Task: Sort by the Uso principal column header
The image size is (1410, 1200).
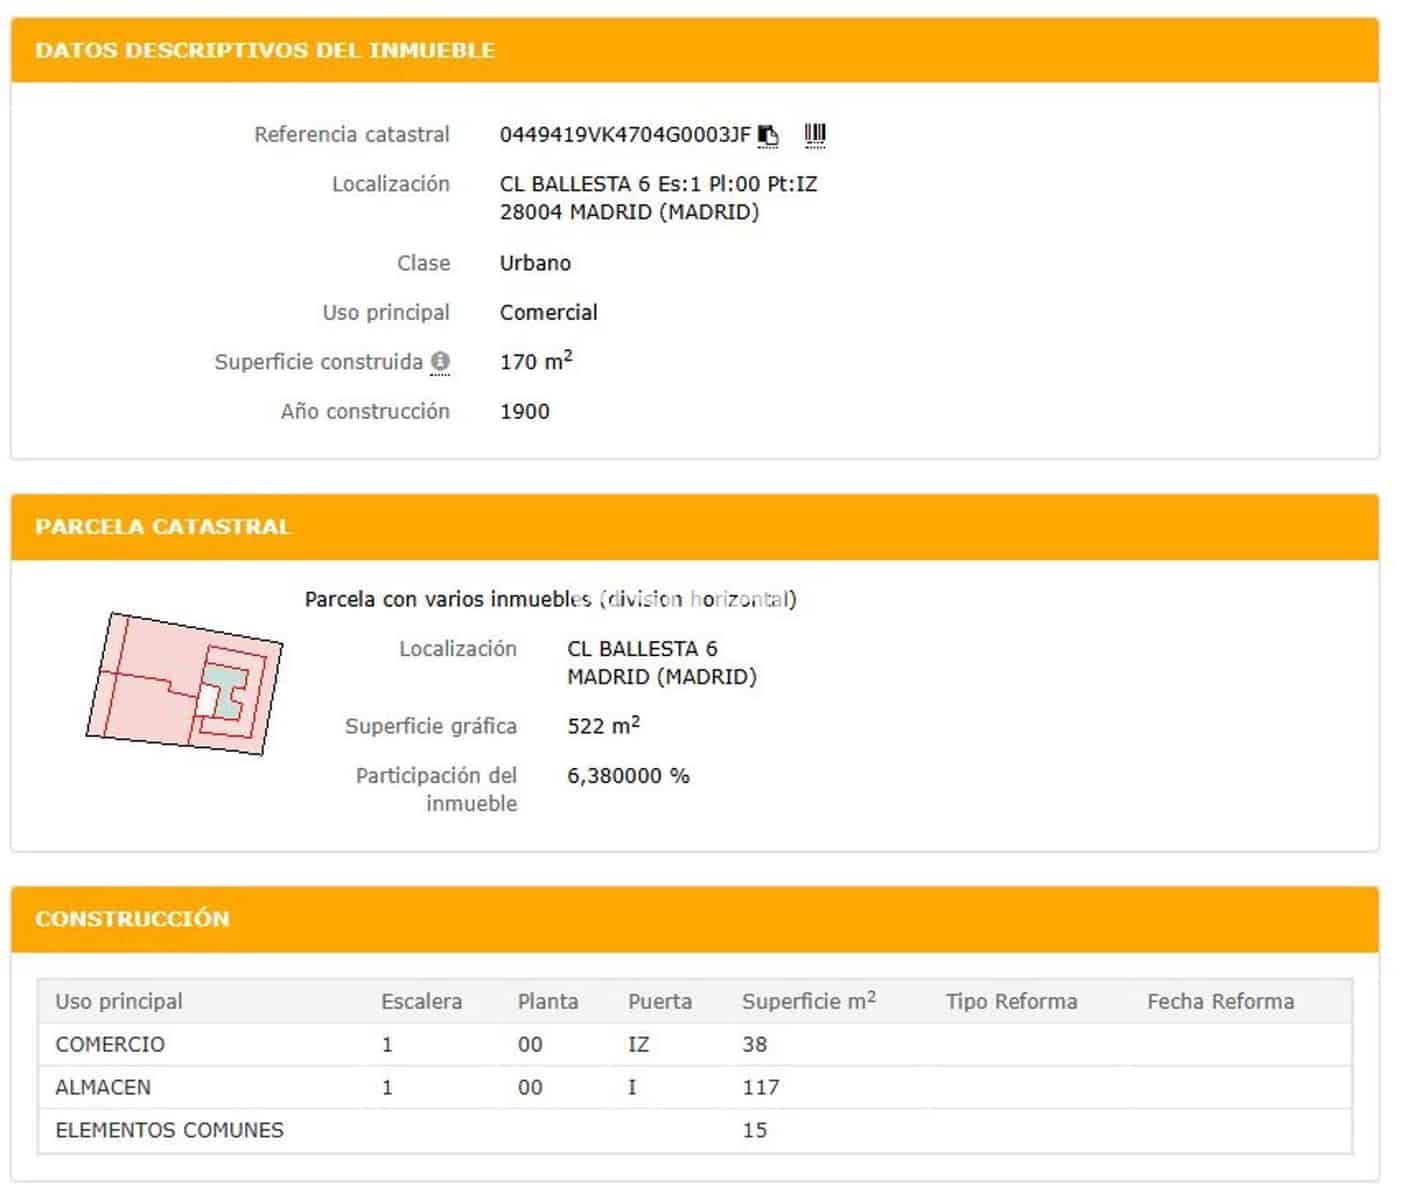Action: point(119,1000)
